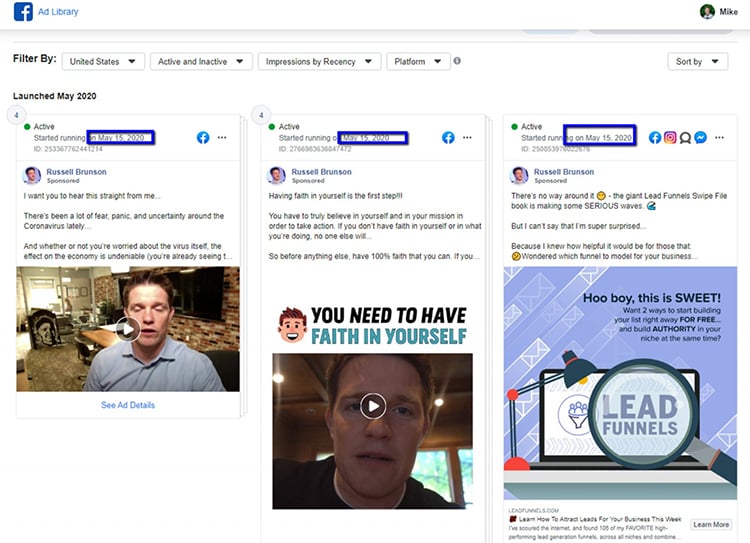Click the ad ID 253367762441214
Image resolution: width=750 pixels, height=543 pixels.
68,149
